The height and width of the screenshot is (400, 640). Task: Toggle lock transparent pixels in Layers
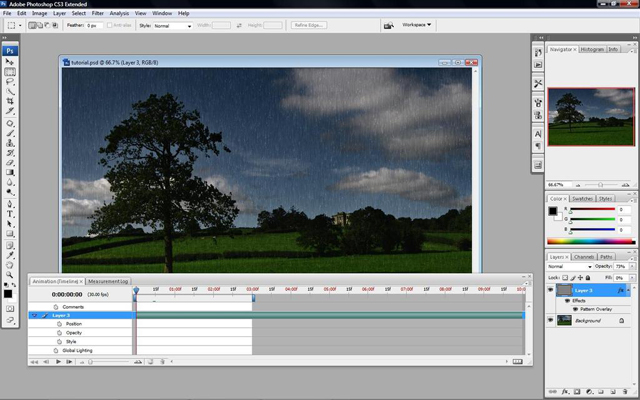tap(565, 278)
